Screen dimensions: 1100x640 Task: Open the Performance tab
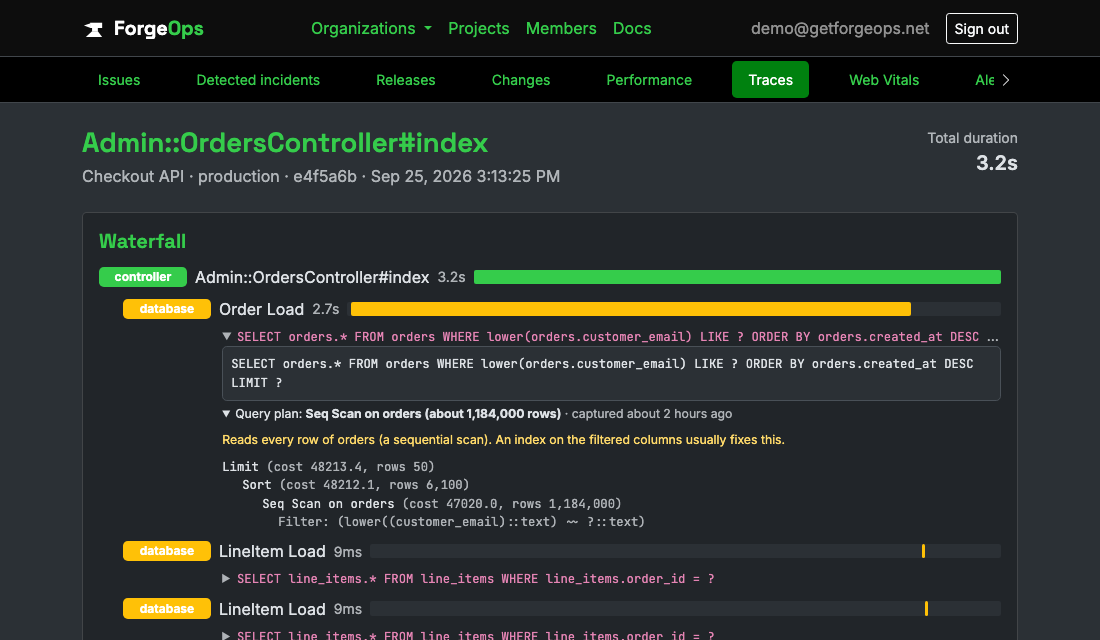pos(649,80)
